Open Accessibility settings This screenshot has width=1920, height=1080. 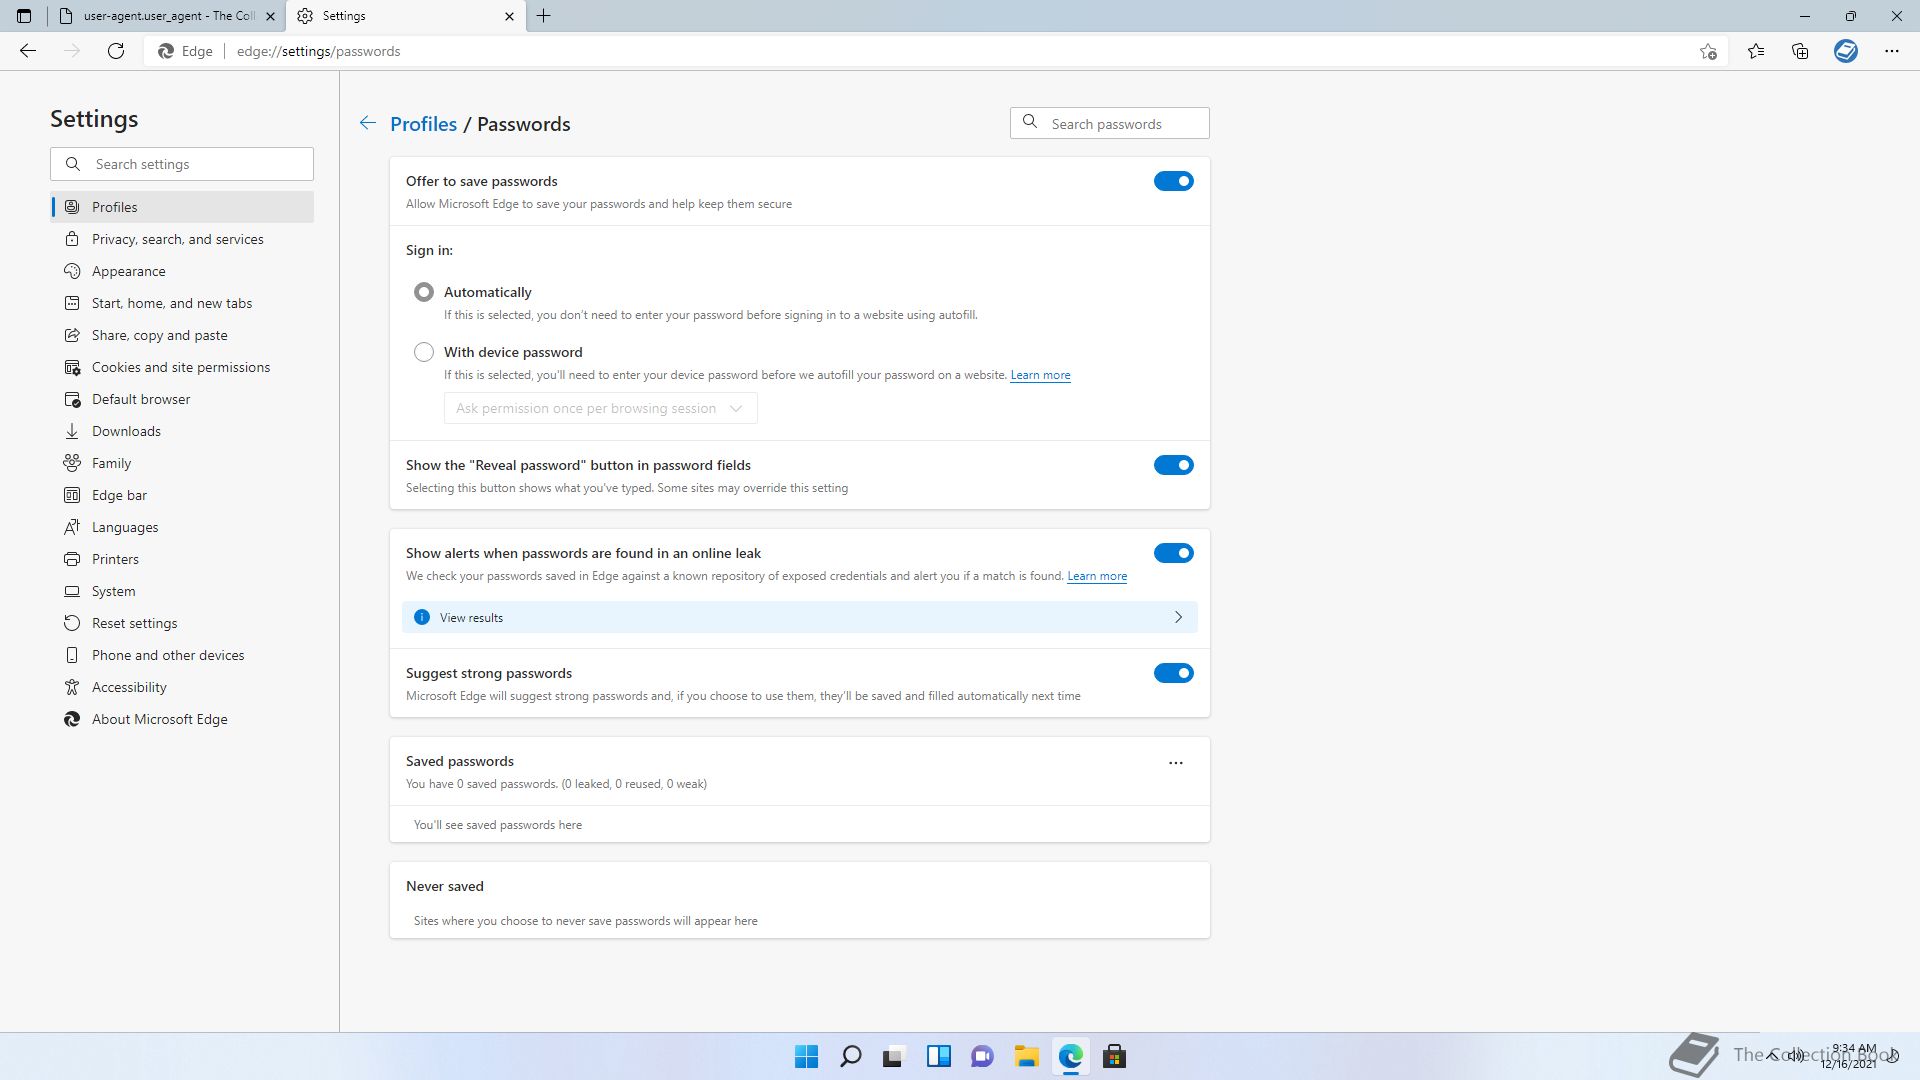tap(182, 687)
